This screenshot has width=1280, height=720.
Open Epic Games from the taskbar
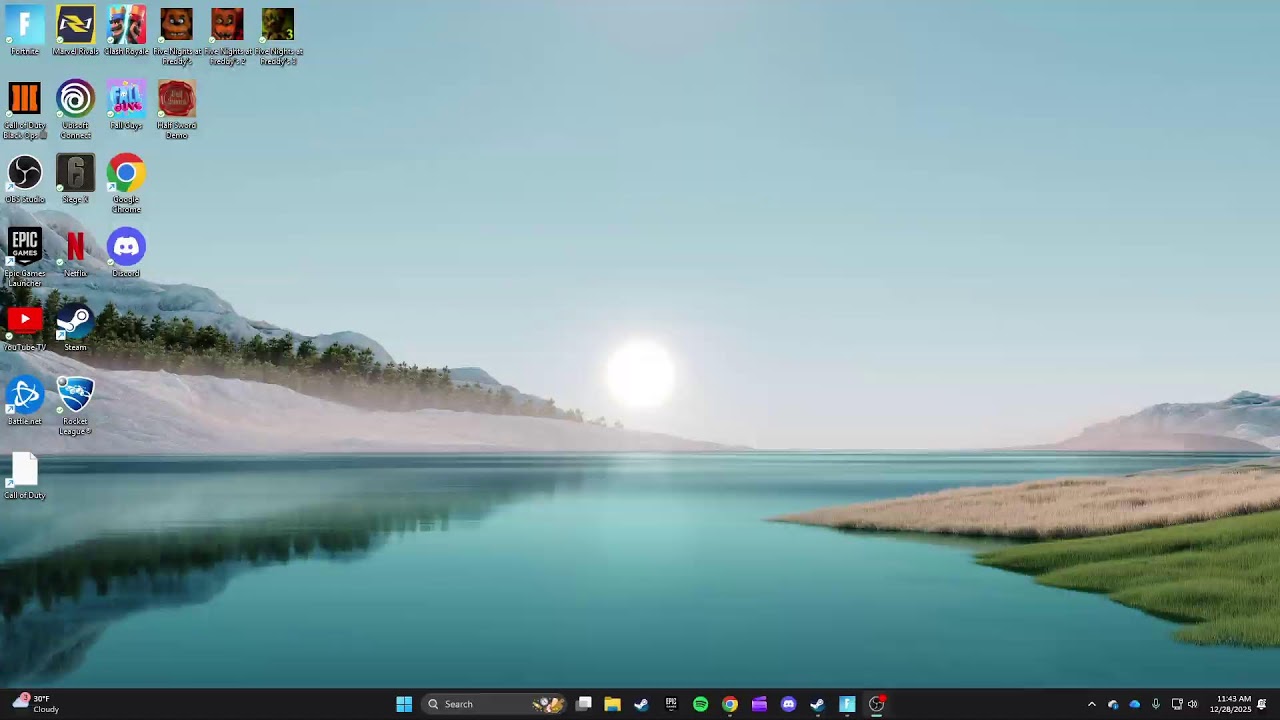(x=671, y=704)
